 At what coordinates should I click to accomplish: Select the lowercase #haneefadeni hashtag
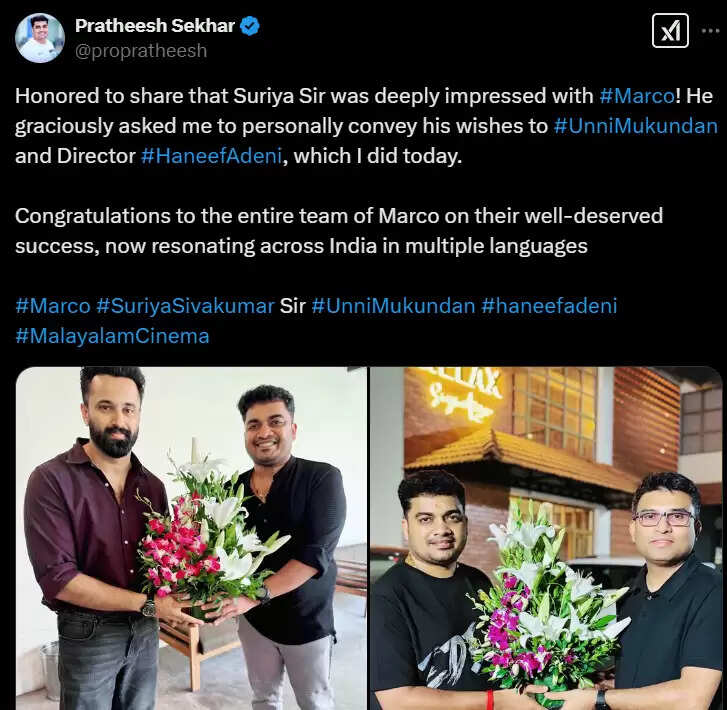tap(549, 306)
